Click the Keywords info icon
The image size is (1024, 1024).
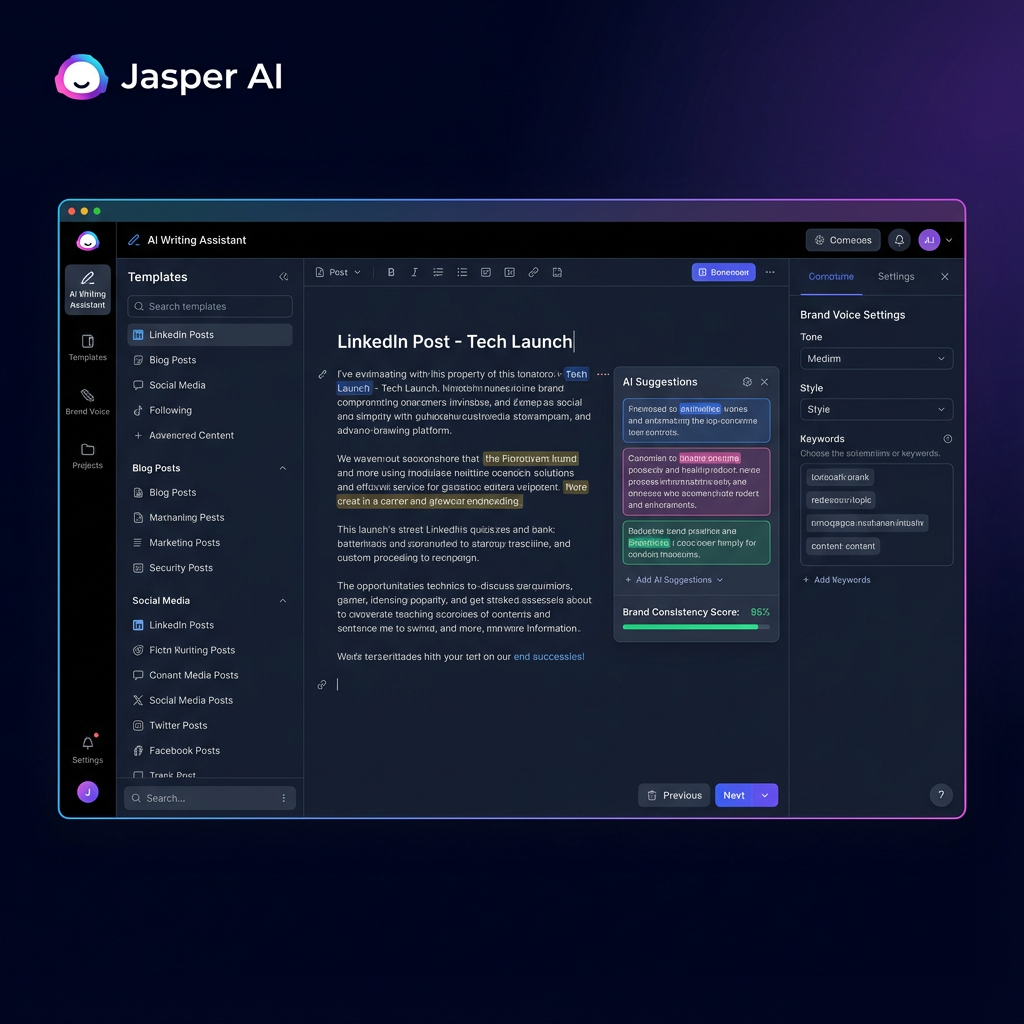pyautogui.click(x=948, y=439)
